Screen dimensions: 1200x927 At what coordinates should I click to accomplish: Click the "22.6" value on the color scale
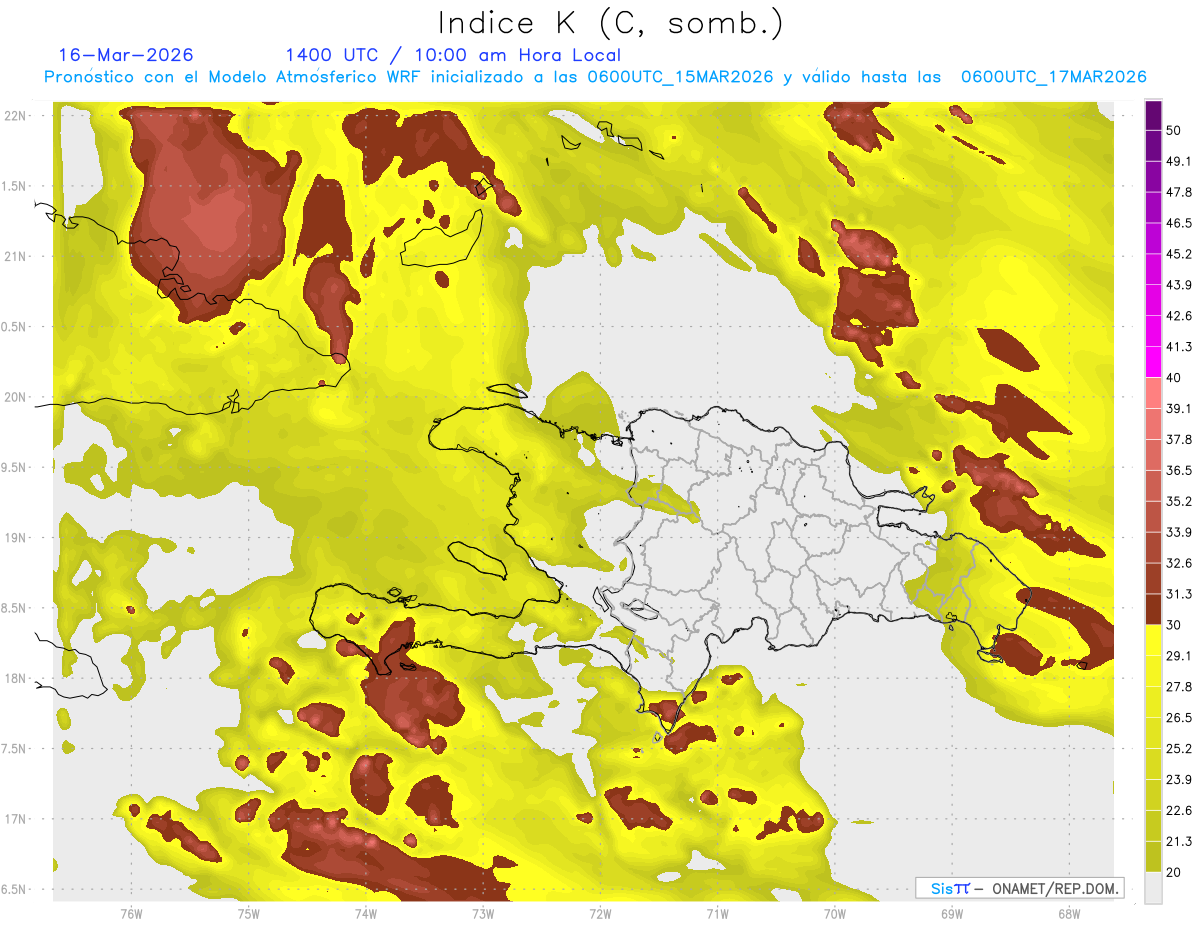click(1179, 811)
